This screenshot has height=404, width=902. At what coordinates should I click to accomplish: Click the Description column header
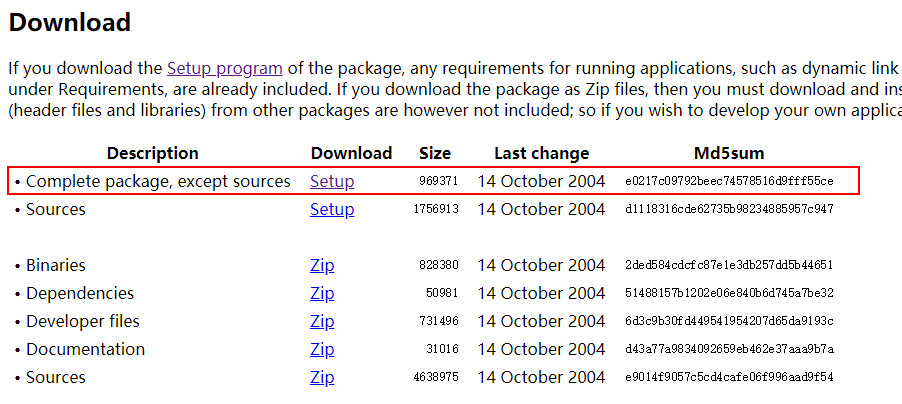(152, 153)
